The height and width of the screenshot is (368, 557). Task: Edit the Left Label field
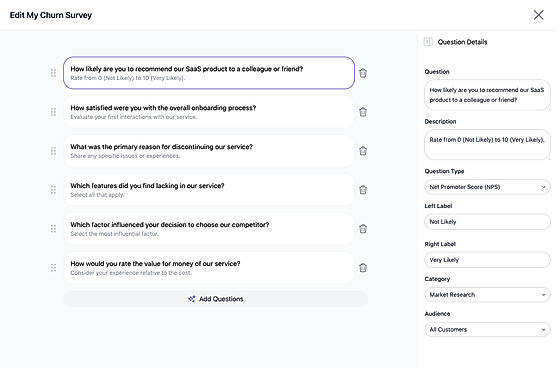coord(487,222)
